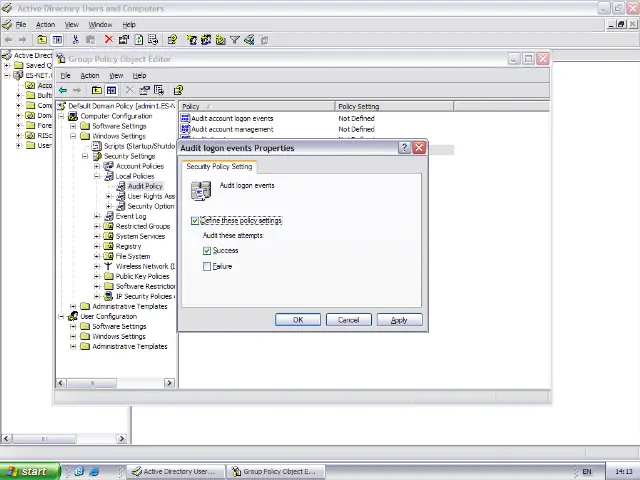The height and width of the screenshot is (480, 640).
Task: Open View menu in Group Policy Editor
Action: [x=116, y=76]
